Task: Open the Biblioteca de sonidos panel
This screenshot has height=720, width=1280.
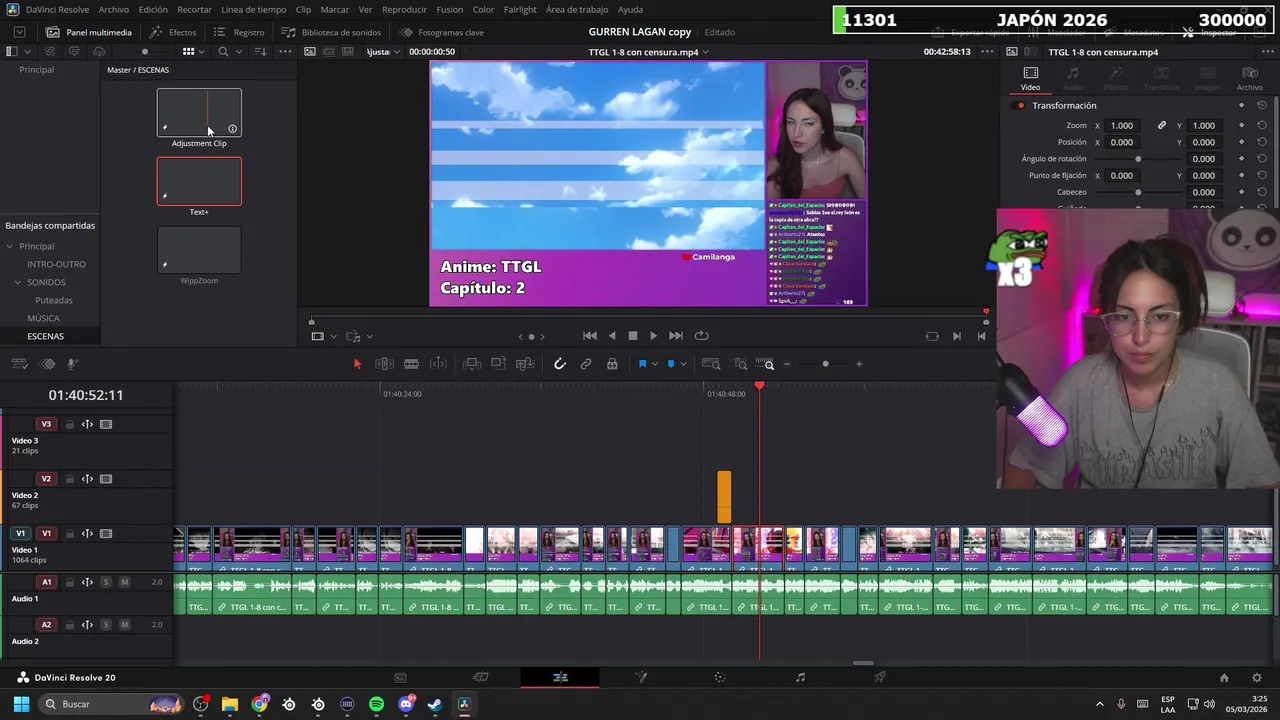Action: click(x=331, y=32)
